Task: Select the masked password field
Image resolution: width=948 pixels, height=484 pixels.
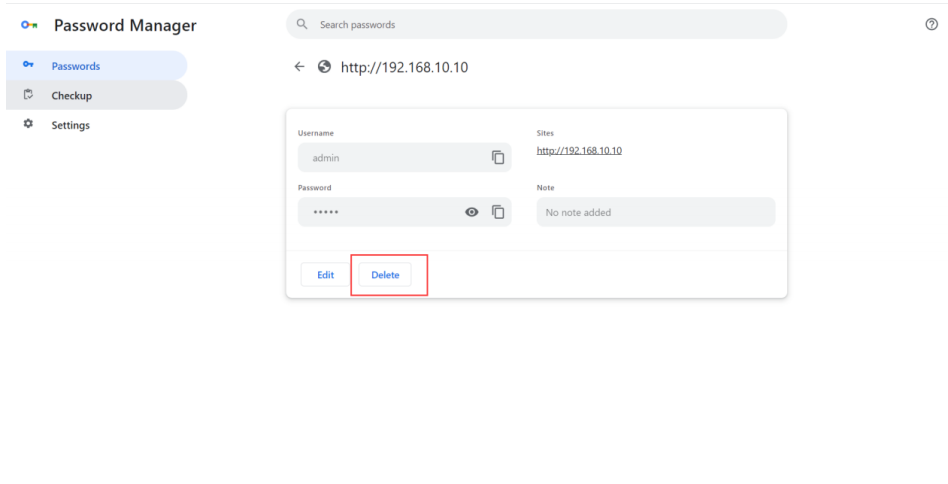Action: pos(375,212)
